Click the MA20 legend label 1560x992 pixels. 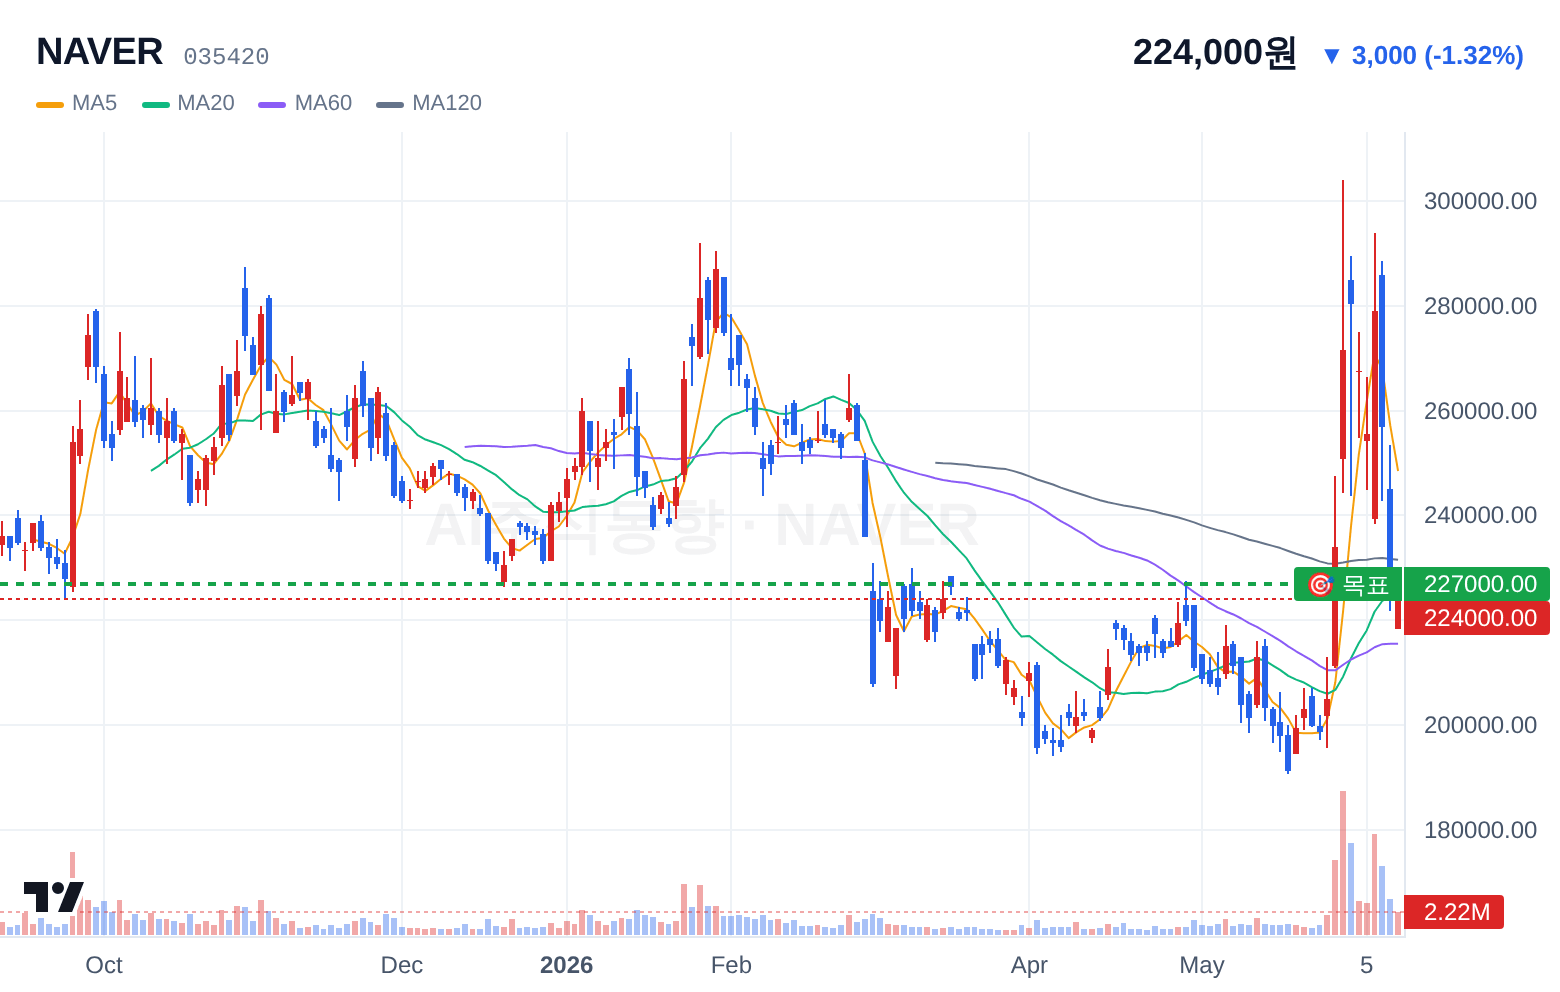point(206,103)
